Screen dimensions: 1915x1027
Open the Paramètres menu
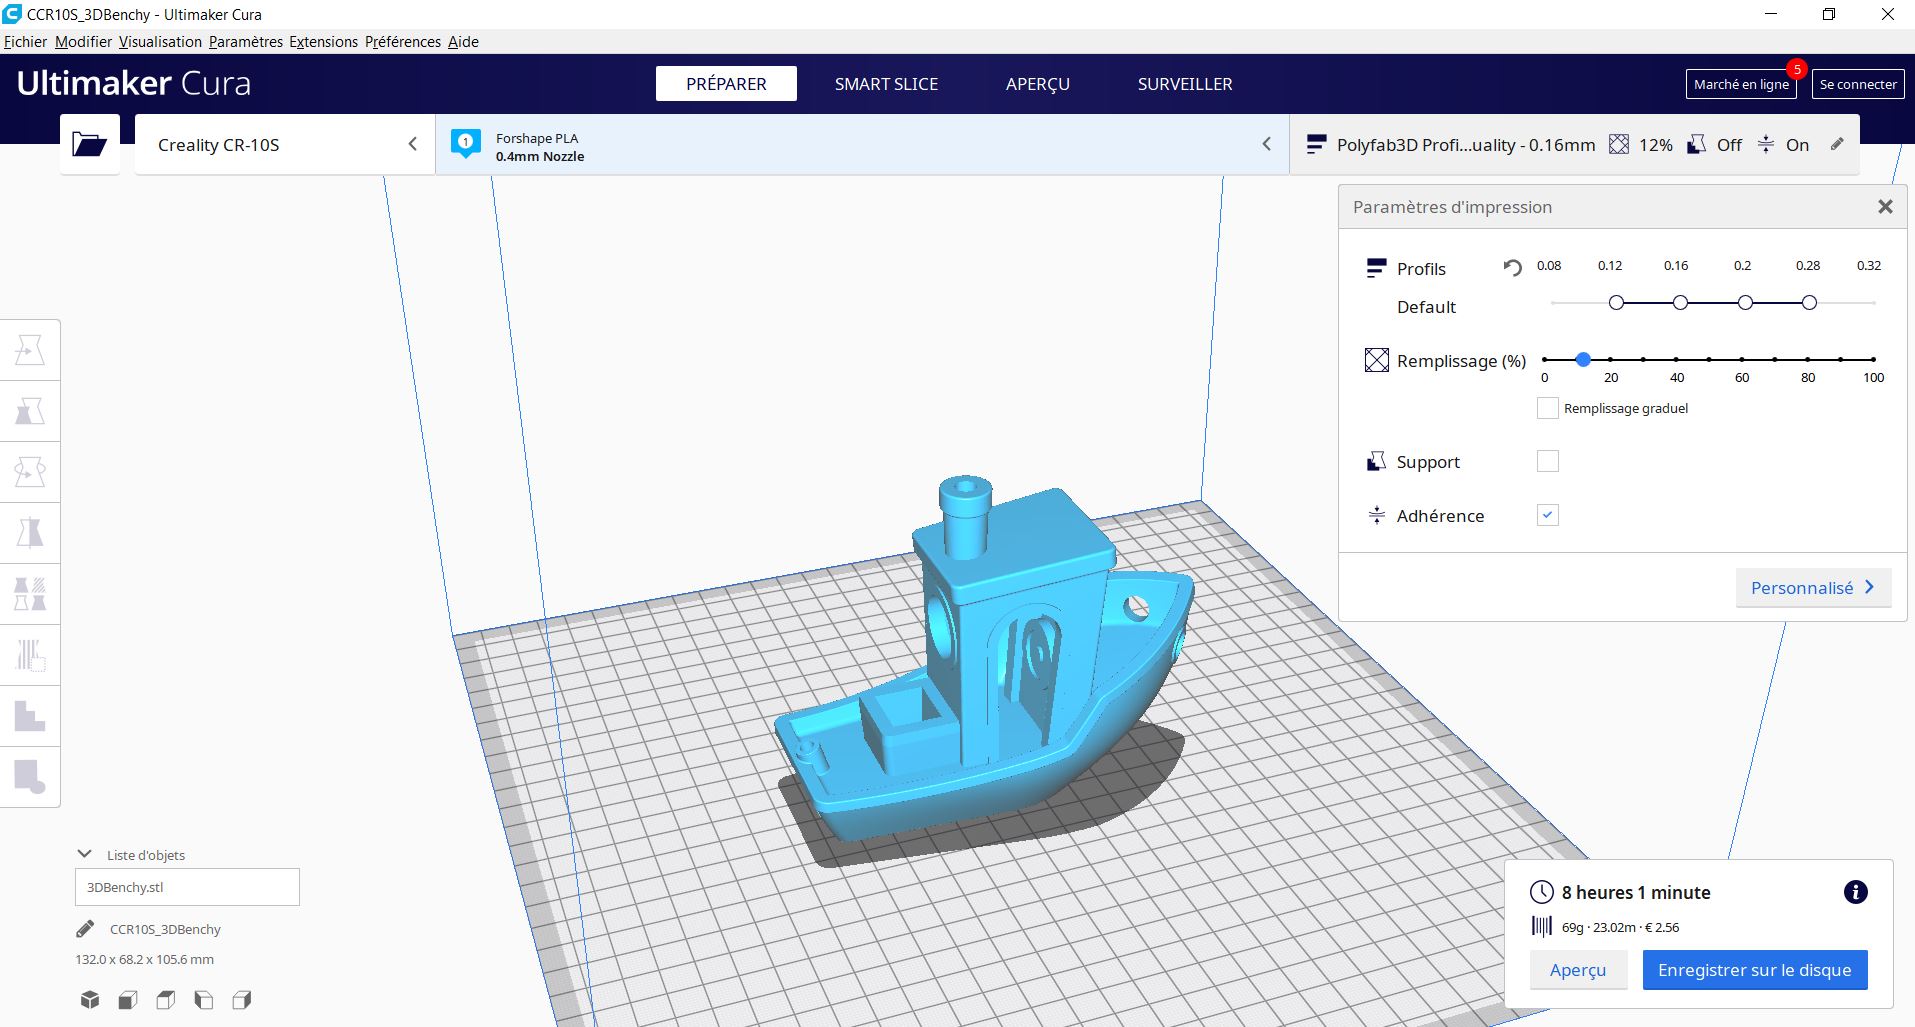pos(246,41)
